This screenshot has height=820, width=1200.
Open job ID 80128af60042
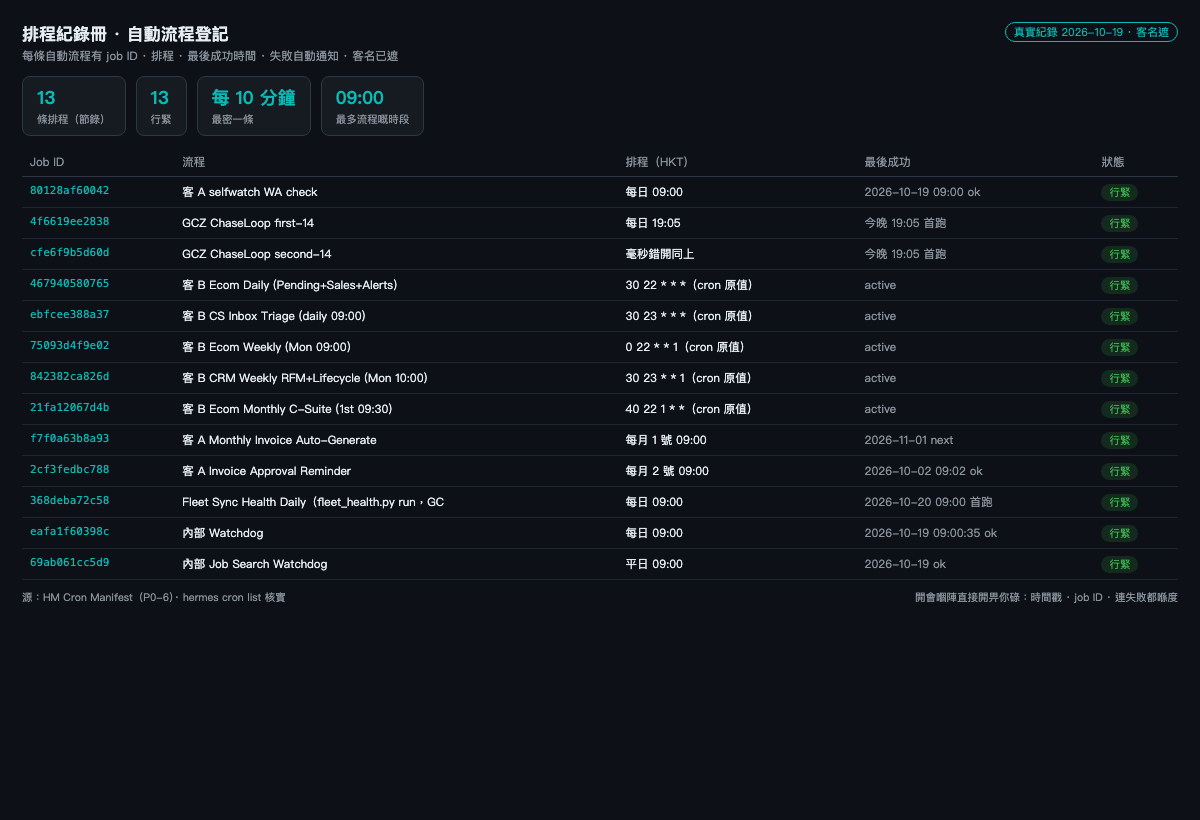tap(70, 191)
